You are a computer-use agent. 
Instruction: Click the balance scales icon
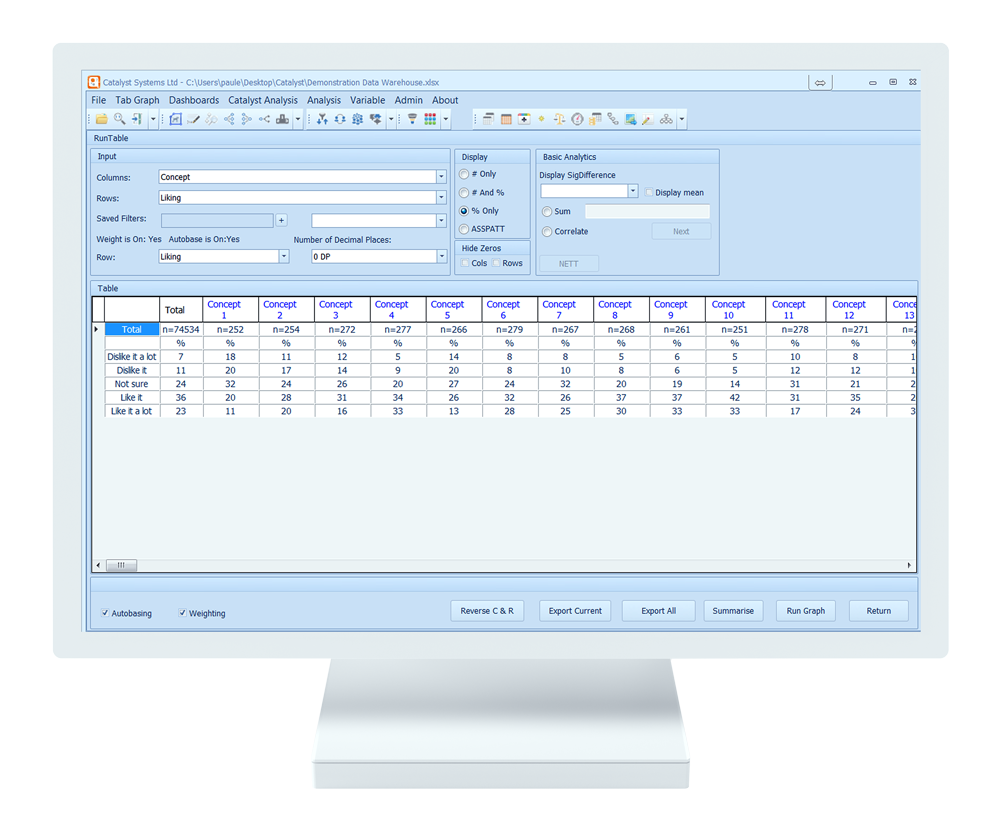coord(559,119)
